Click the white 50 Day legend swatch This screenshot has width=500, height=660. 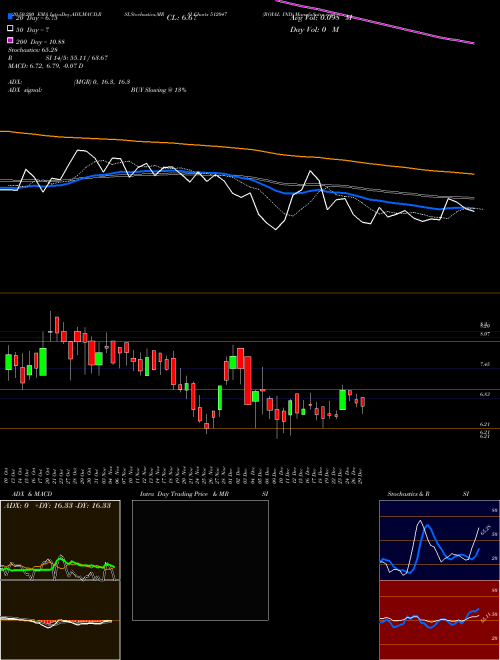pyautogui.click(x=10, y=29)
